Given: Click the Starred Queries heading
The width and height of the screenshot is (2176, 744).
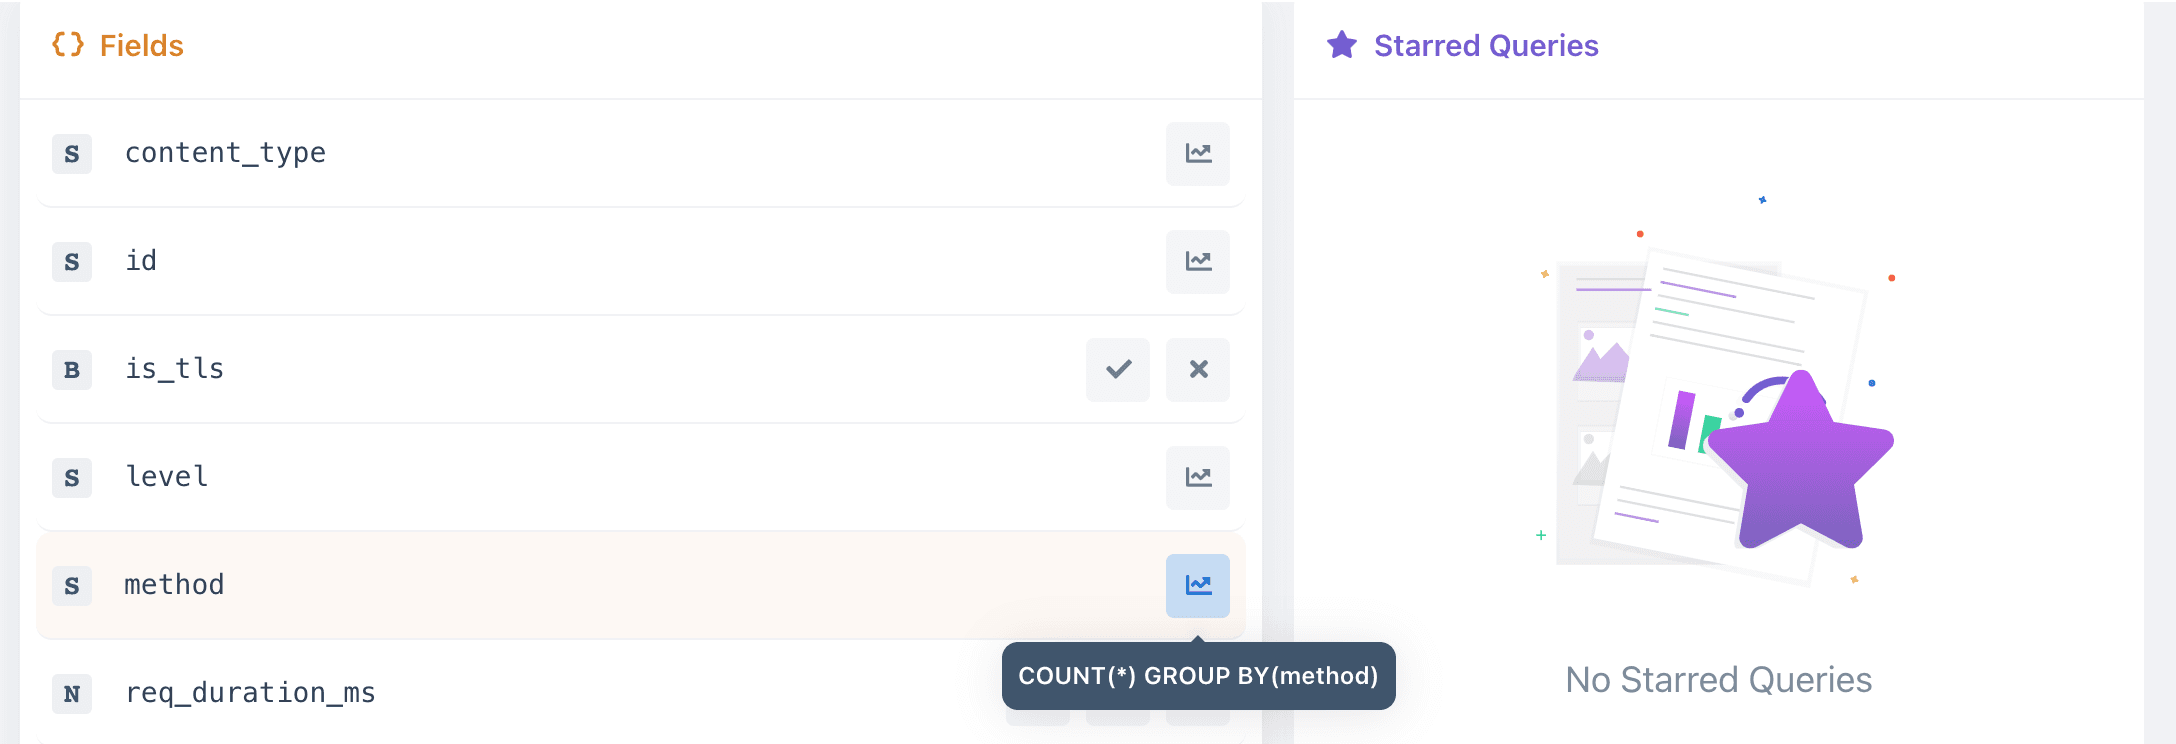Looking at the screenshot, I should pyautogui.click(x=1486, y=46).
